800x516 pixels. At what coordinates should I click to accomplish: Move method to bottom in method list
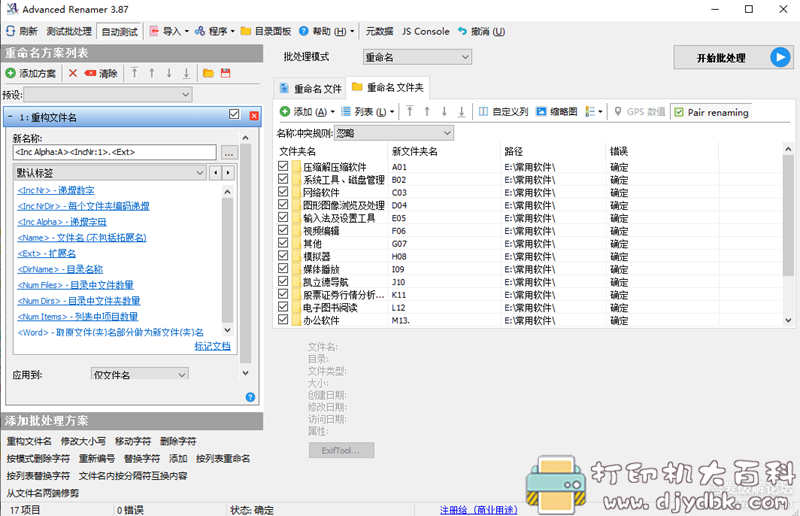tap(186, 73)
